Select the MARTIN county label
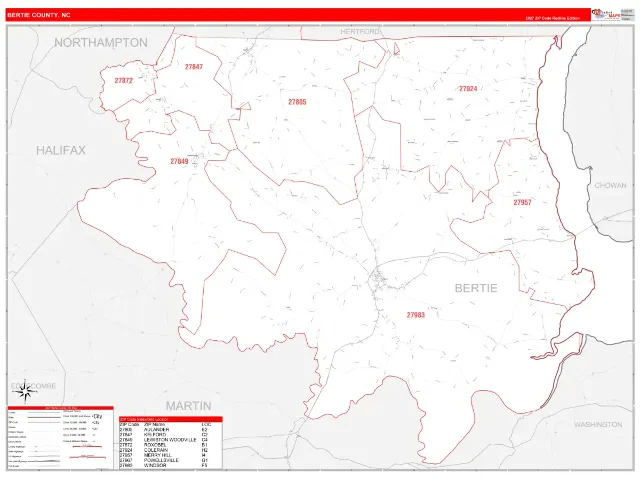Screen dimensions: 640x480 pyautogui.click(x=189, y=406)
